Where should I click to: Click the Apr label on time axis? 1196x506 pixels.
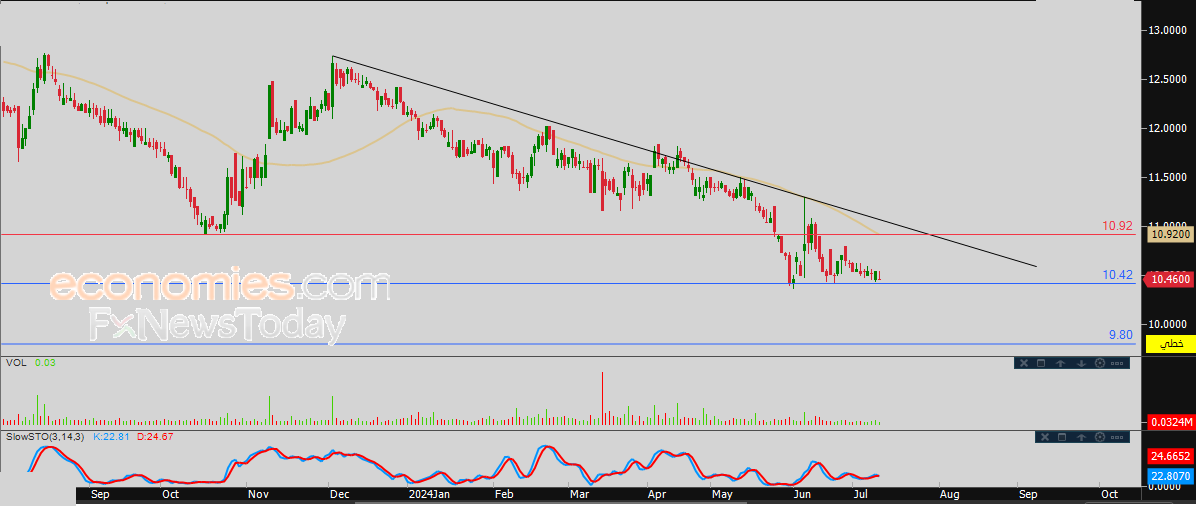(657, 495)
